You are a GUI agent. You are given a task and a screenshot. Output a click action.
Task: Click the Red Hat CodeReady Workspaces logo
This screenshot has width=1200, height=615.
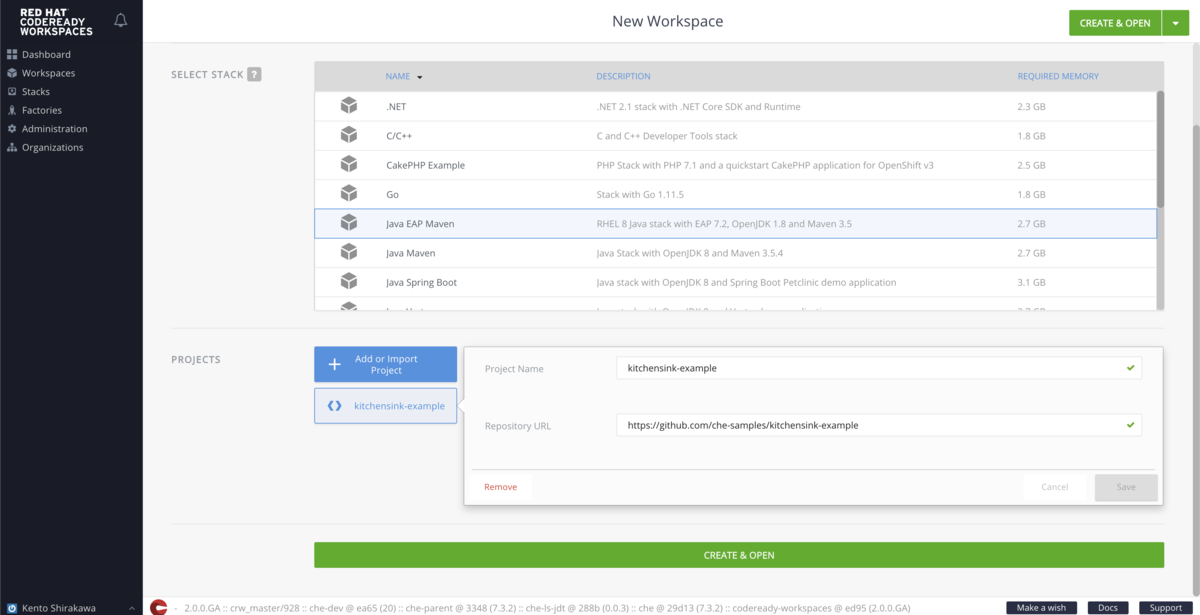point(56,22)
